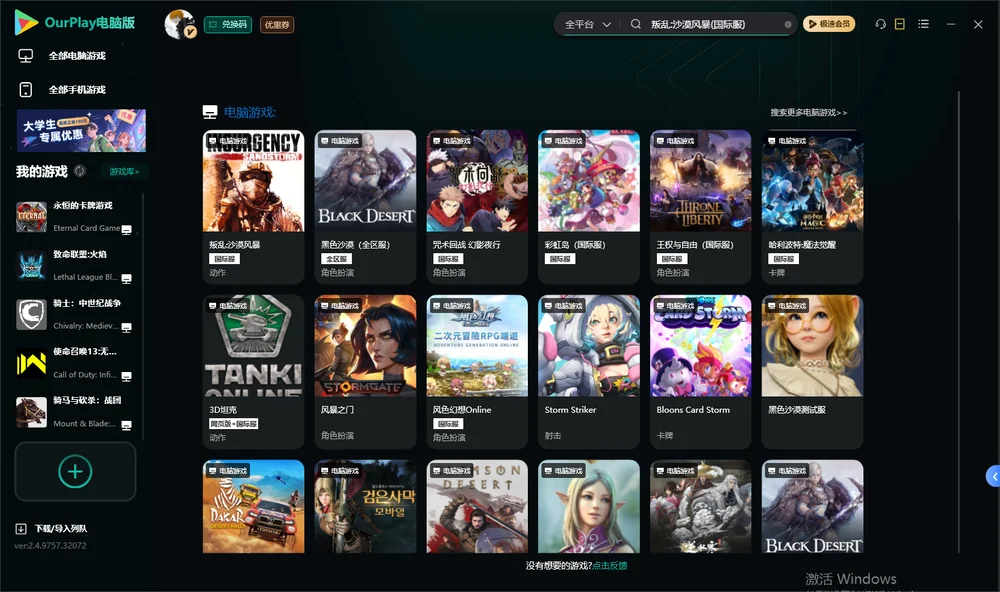Open the redeem code button 兑换码

[228, 24]
